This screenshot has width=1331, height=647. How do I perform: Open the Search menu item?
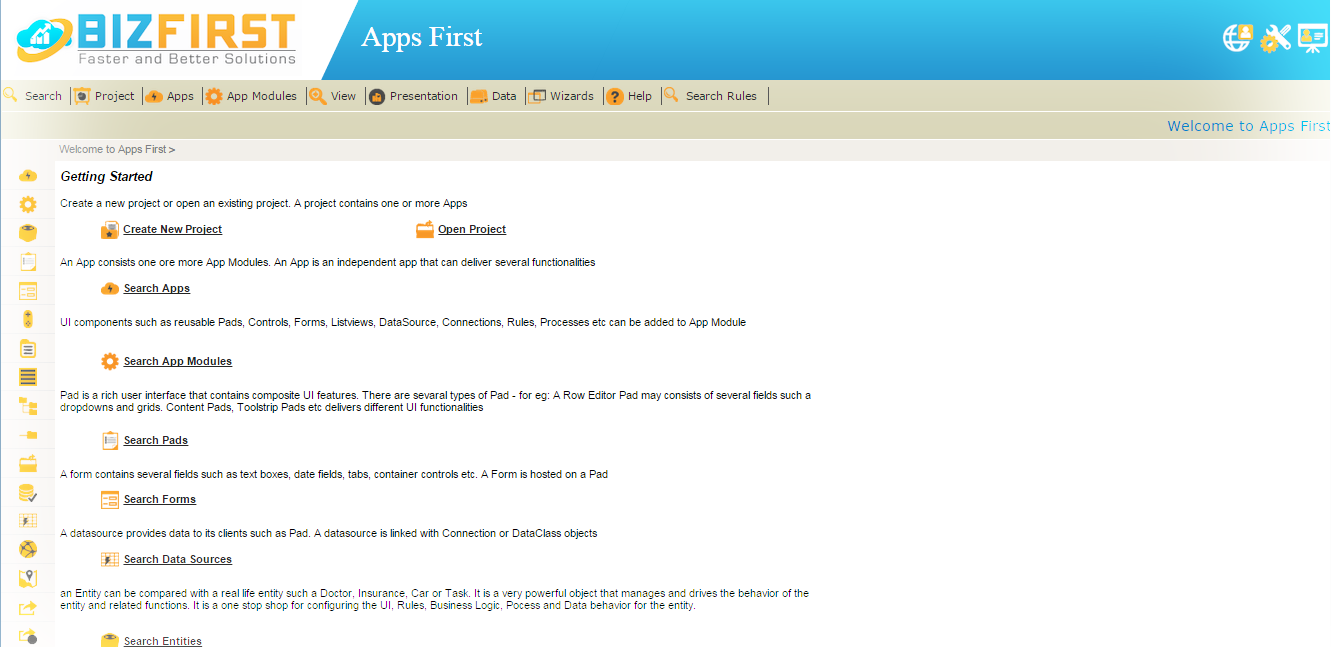(x=33, y=96)
